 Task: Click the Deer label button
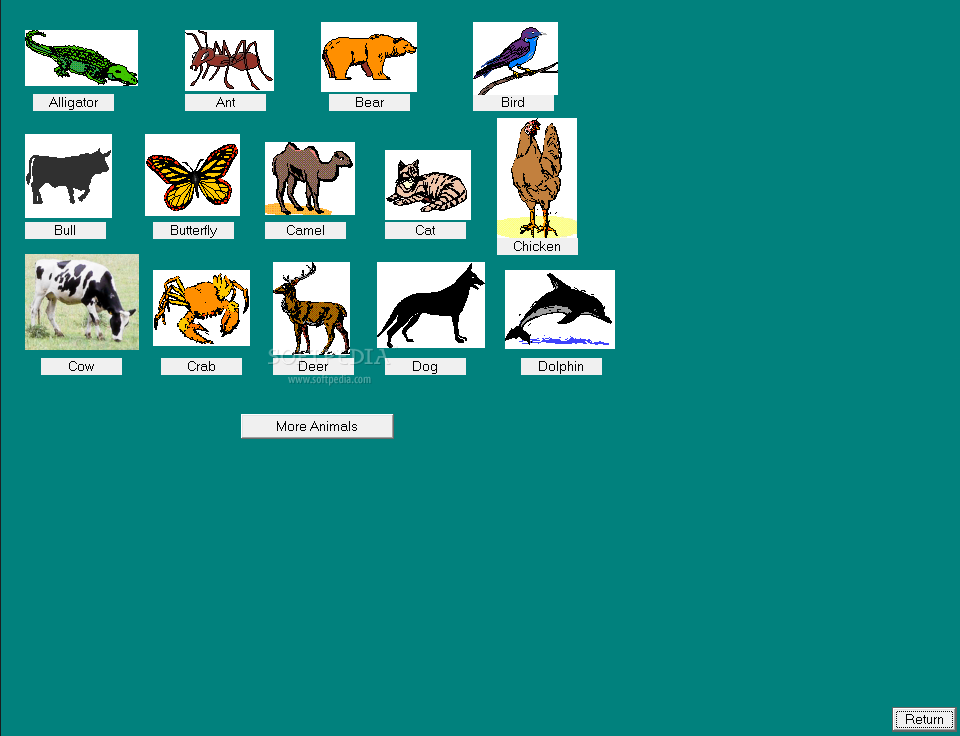tap(313, 366)
